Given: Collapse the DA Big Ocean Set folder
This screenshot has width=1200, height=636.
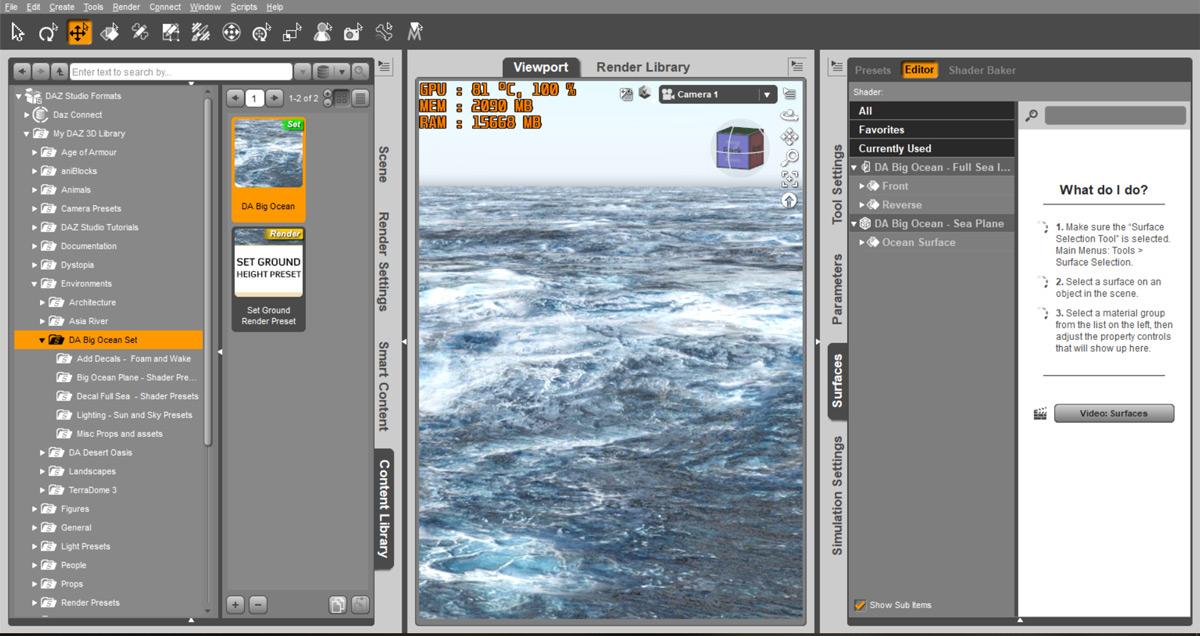Looking at the screenshot, I should click(x=42, y=340).
